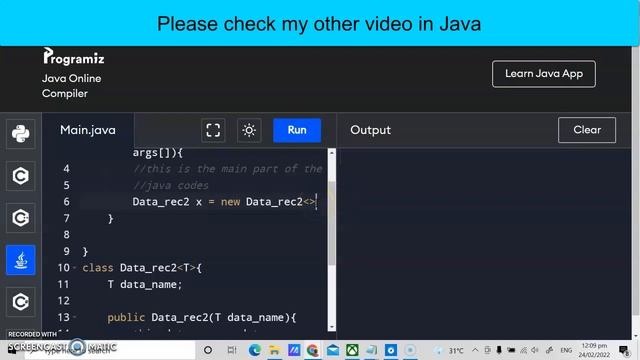Image resolution: width=640 pixels, height=360 pixels.
Task: Click the '//java codes' comment line
Action: click(171, 186)
